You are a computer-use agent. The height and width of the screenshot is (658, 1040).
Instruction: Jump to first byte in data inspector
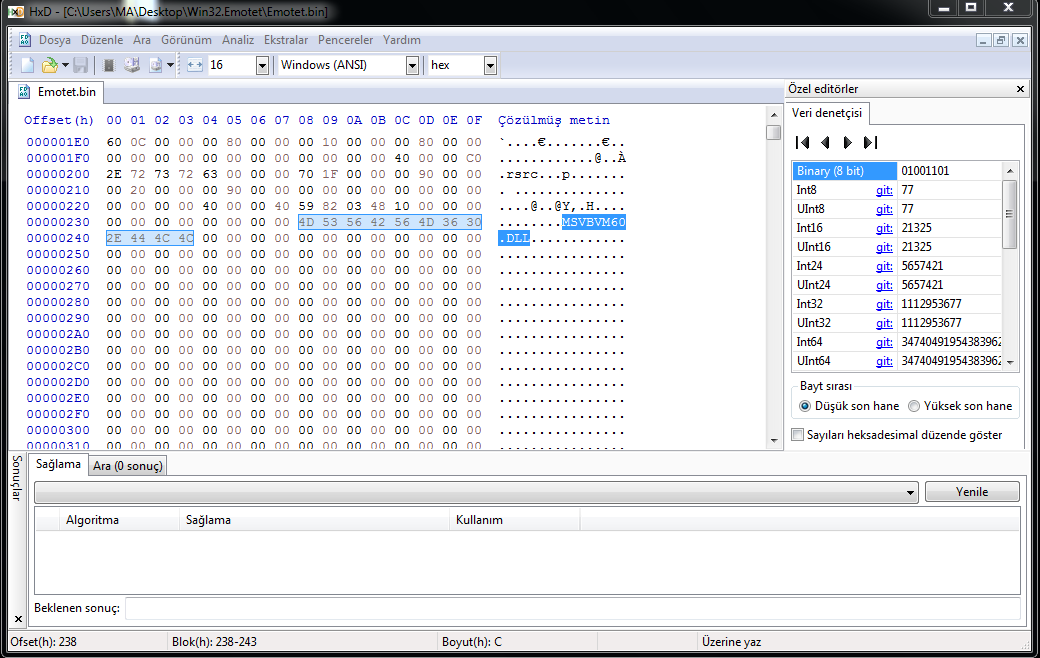coord(803,142)
